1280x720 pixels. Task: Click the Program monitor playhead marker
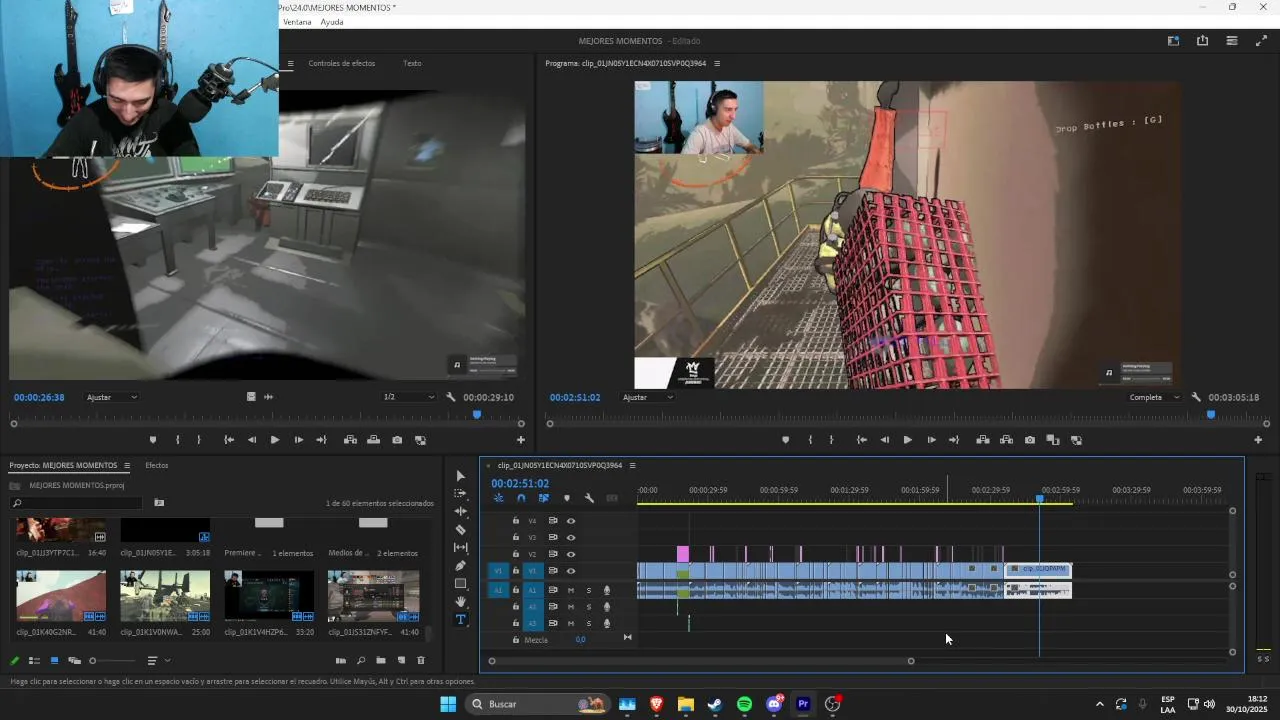(1211, 414)
